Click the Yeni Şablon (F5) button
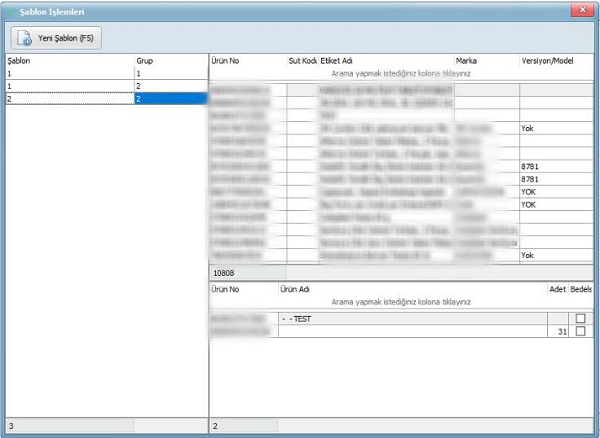 click(x=56, y=38)
